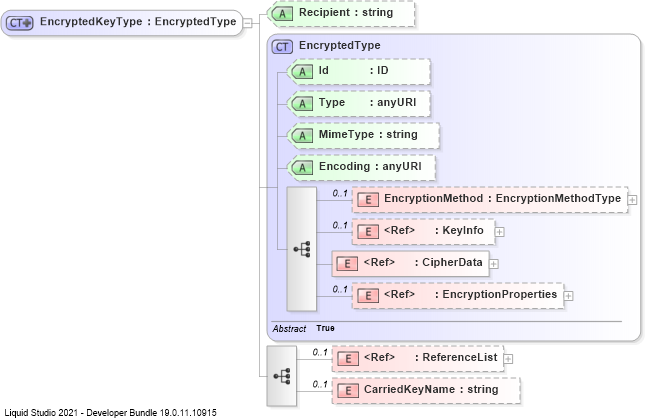645x418 pixels.
Task: Click the E icon of KeyInfo reference
Action: tap(368, 232)
